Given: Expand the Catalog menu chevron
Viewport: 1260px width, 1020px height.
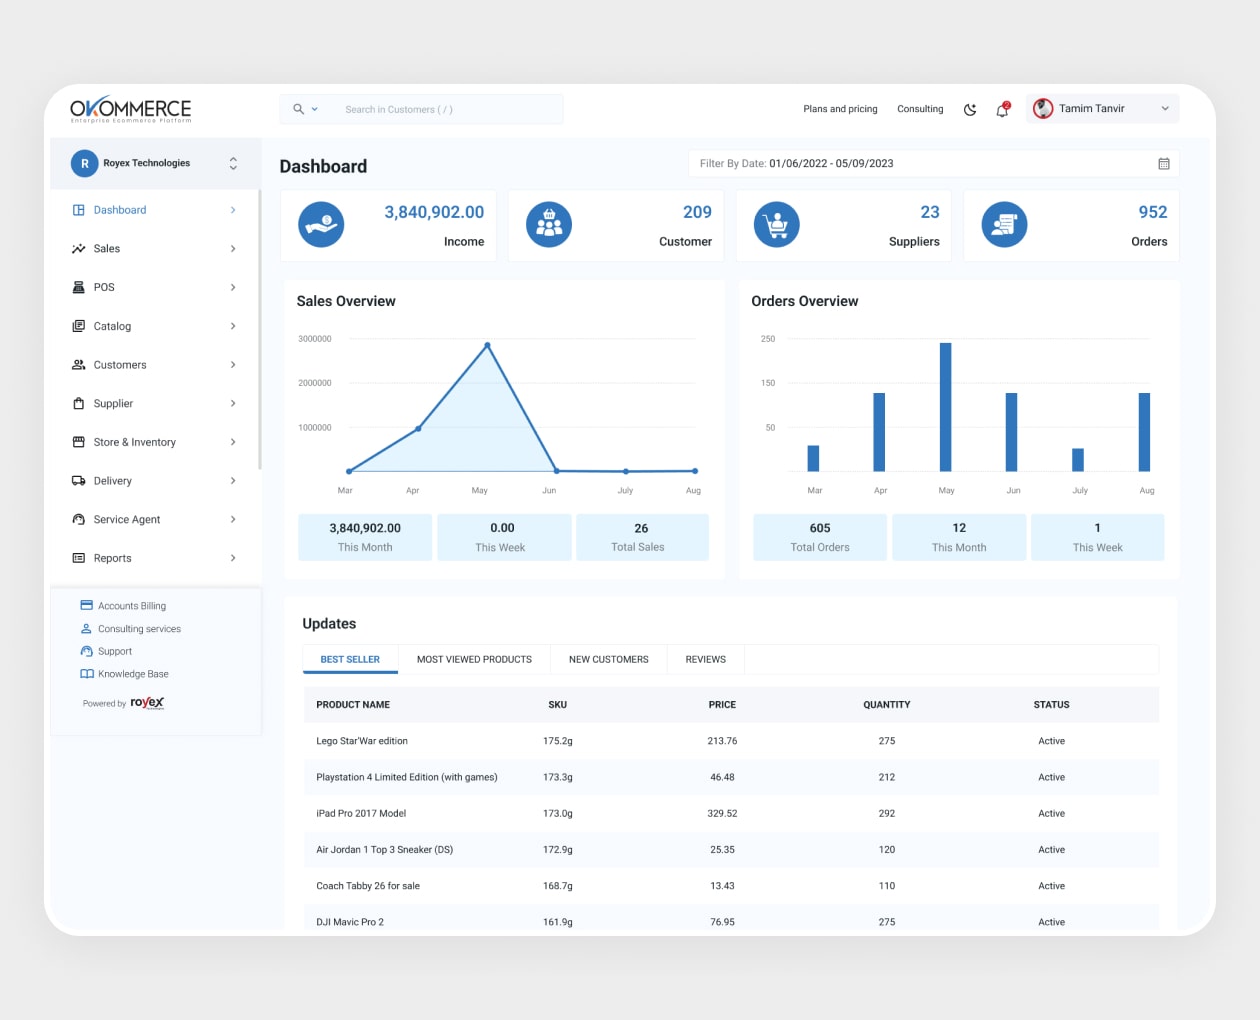Looking at the screenshot, I should 232,325.
